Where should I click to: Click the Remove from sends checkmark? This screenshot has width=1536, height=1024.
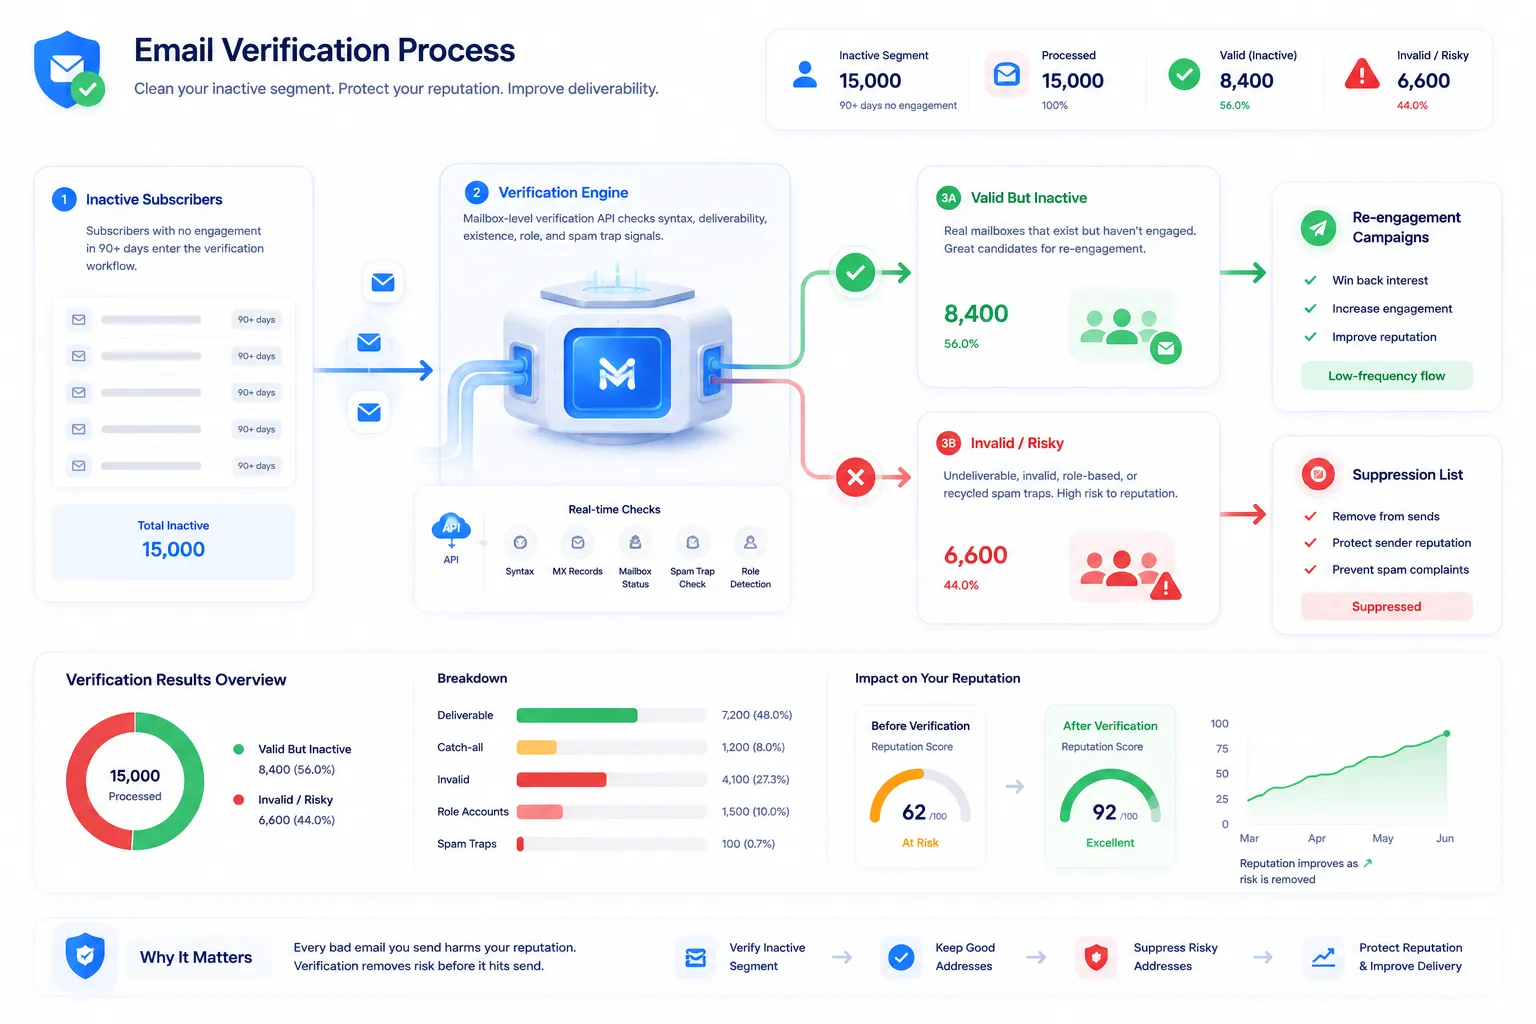pos(1310,516)
